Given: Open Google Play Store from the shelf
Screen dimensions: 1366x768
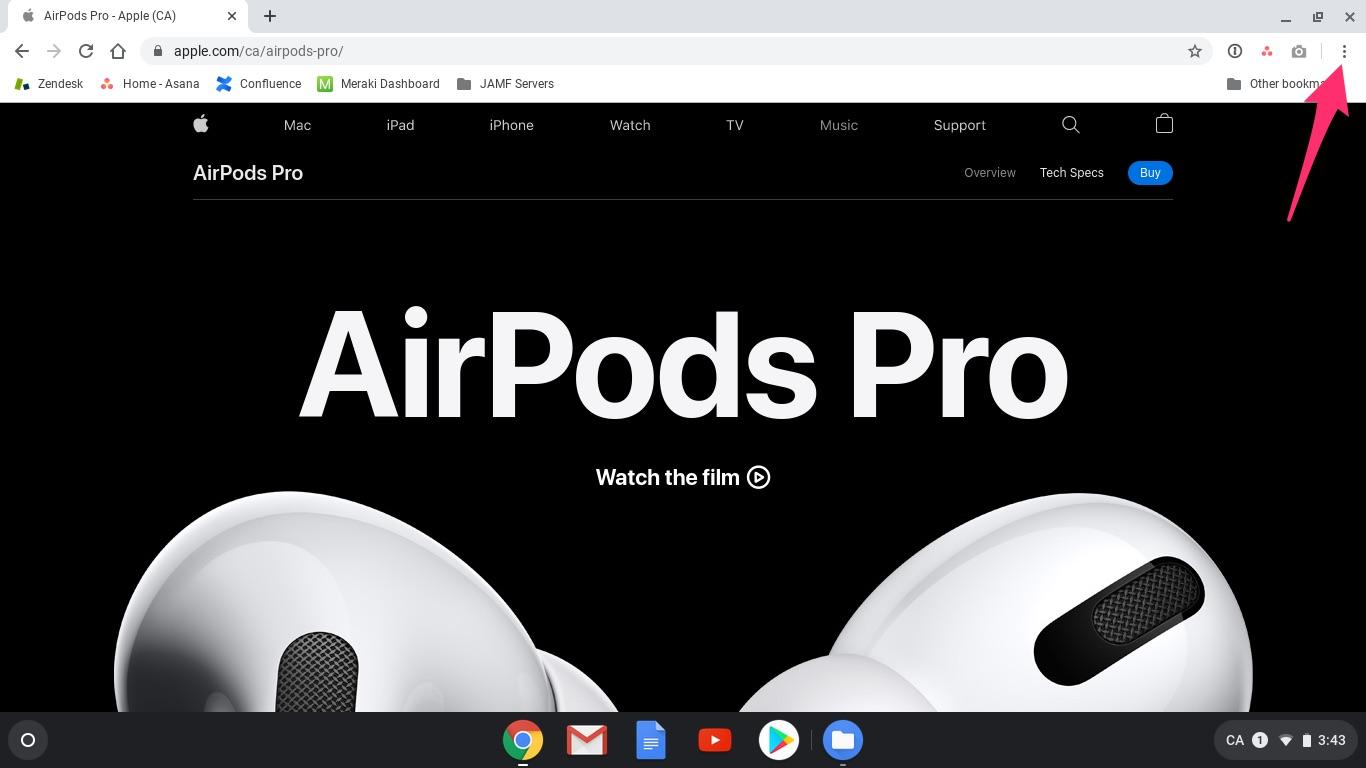Looking at the screenshot, I should tap(779, 740).
